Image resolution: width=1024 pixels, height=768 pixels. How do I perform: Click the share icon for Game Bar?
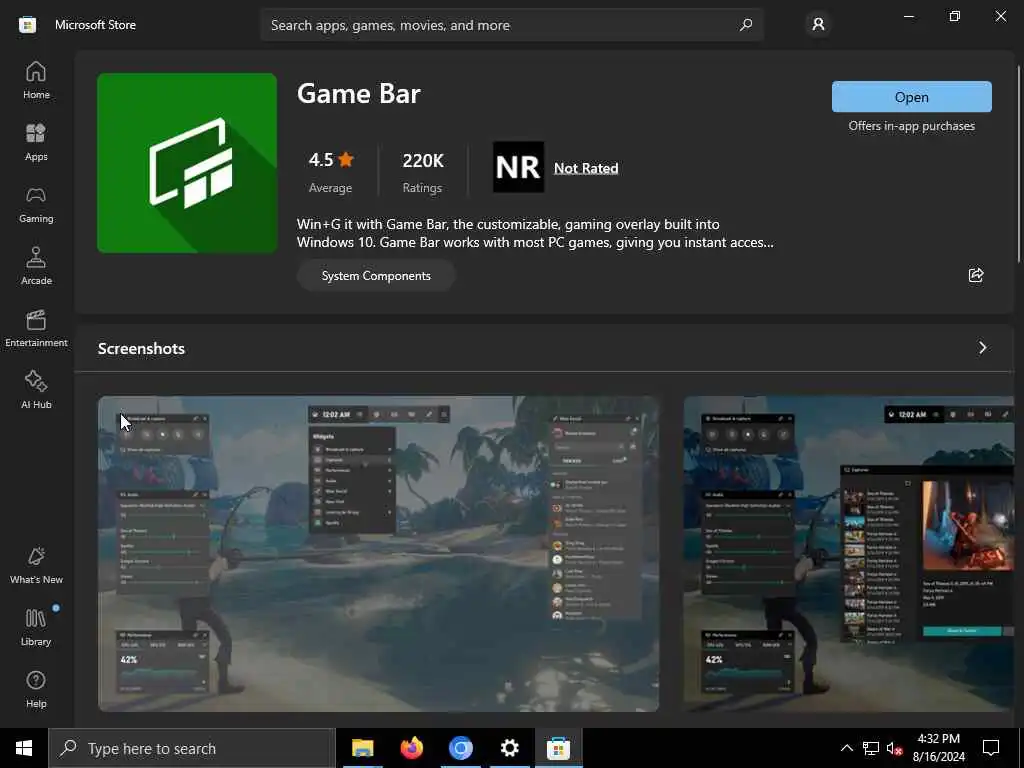pyautogui.click(x=976, y=275)
